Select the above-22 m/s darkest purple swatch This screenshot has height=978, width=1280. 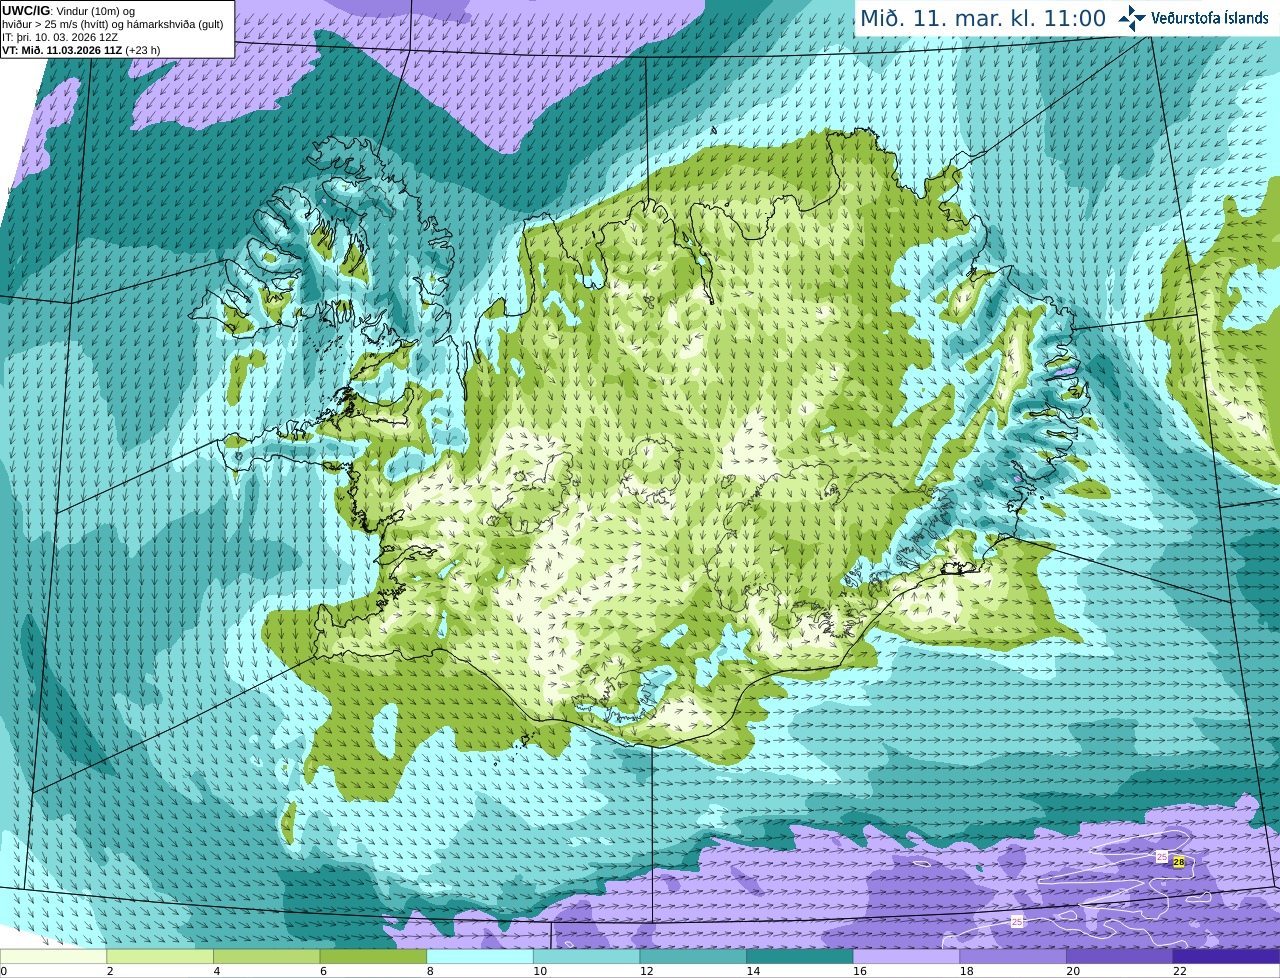(x=1226, y=956)
